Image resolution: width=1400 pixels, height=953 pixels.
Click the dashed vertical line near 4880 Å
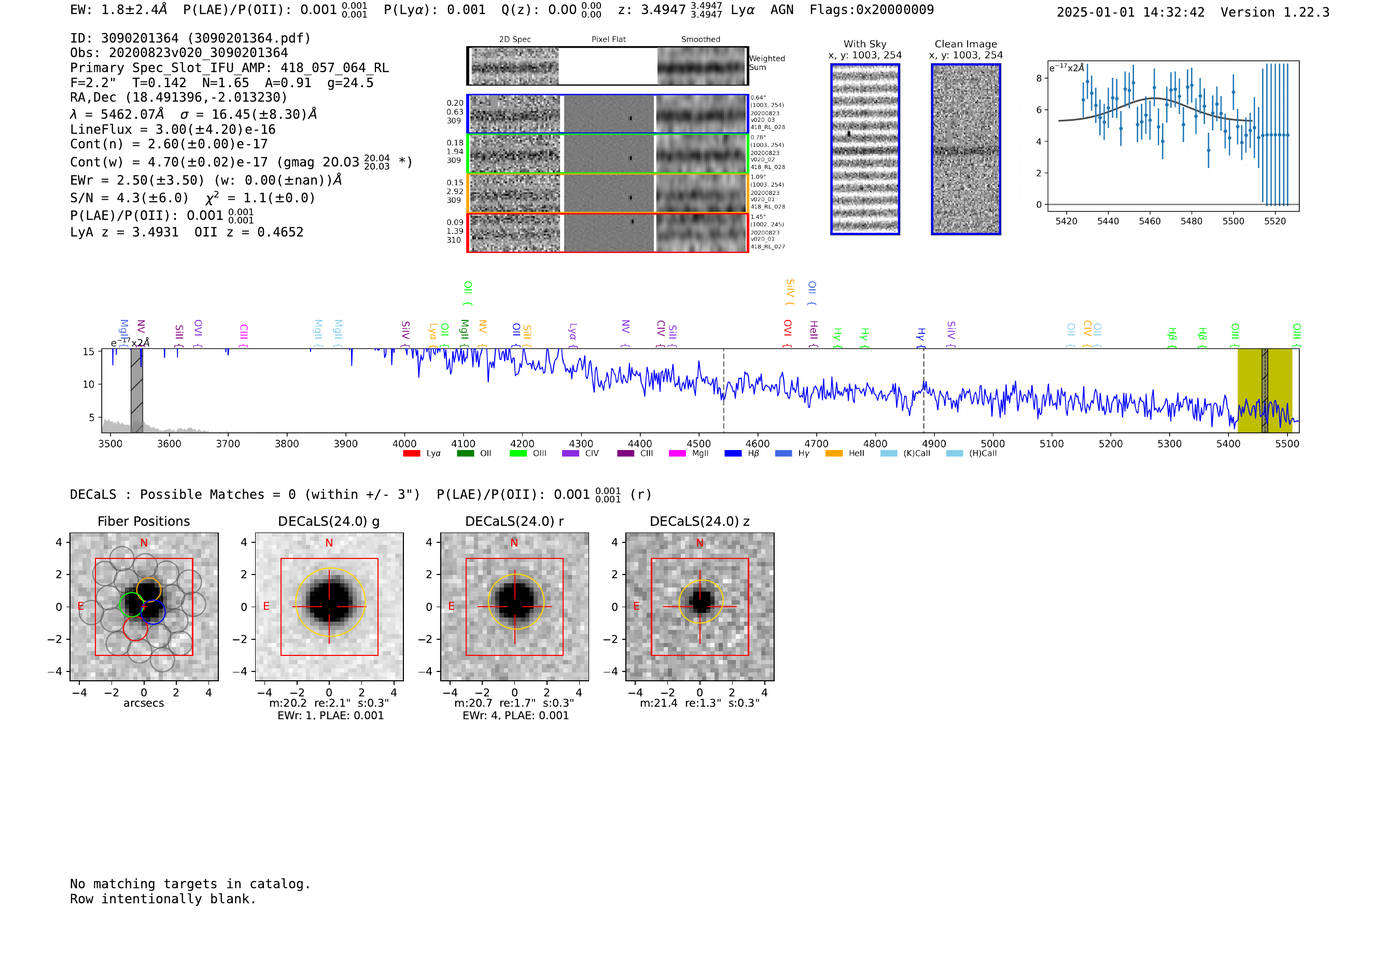point(923,390)
